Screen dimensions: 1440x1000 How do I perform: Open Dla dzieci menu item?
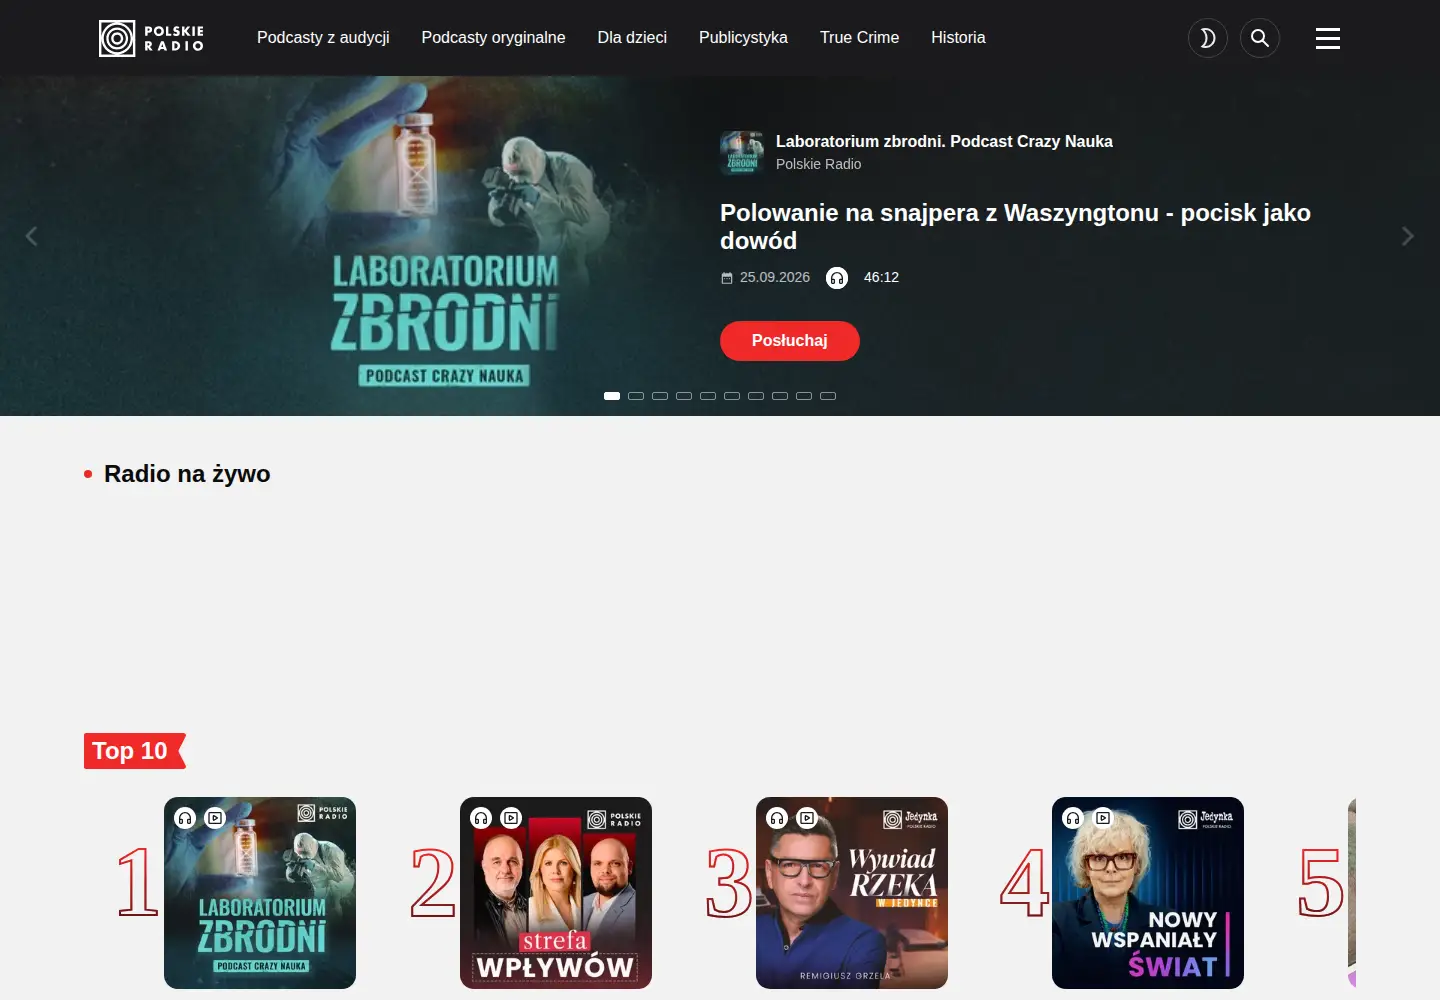(632, 38)
